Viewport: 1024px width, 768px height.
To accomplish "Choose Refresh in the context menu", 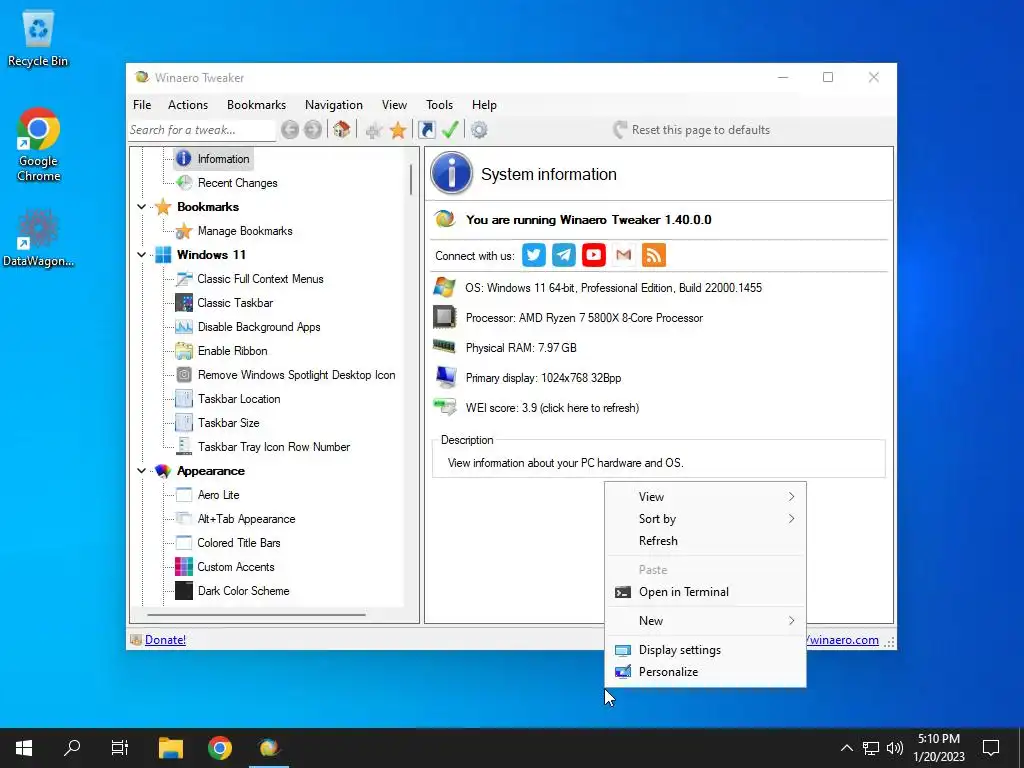I will click(705, 541).
